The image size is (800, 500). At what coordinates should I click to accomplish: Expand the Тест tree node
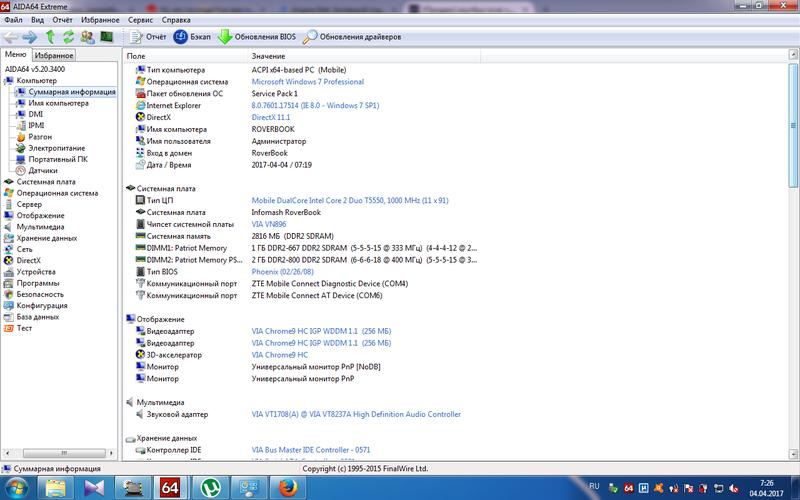tap(24, 328)
